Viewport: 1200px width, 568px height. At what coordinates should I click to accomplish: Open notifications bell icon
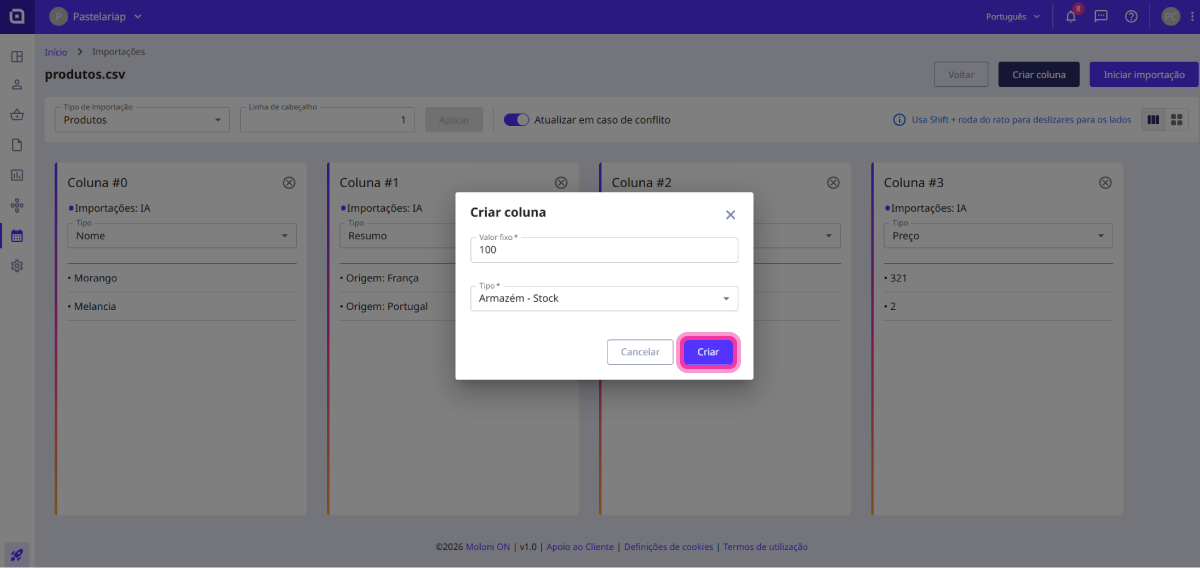(1071, 16)
